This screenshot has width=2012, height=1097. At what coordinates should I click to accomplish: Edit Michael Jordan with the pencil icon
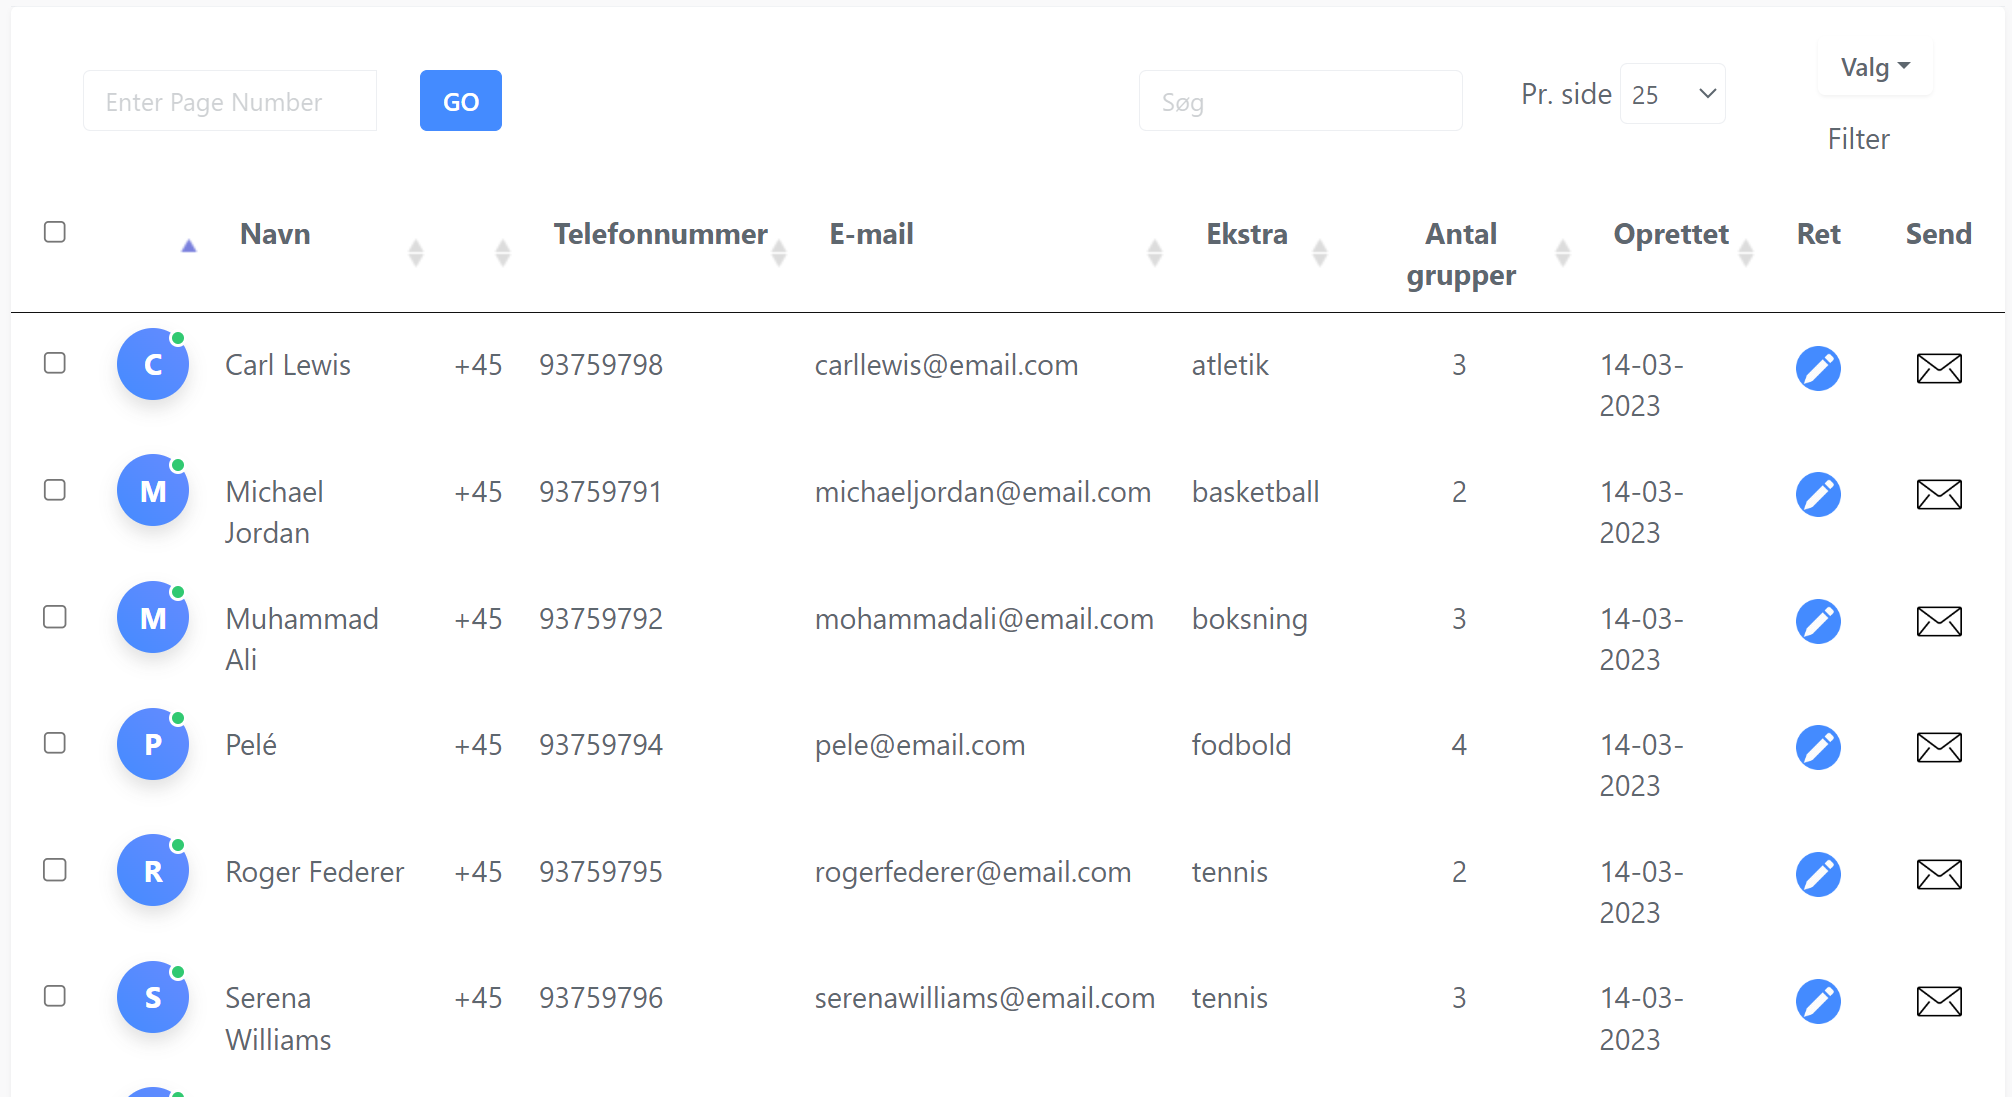pos(1818,494)
